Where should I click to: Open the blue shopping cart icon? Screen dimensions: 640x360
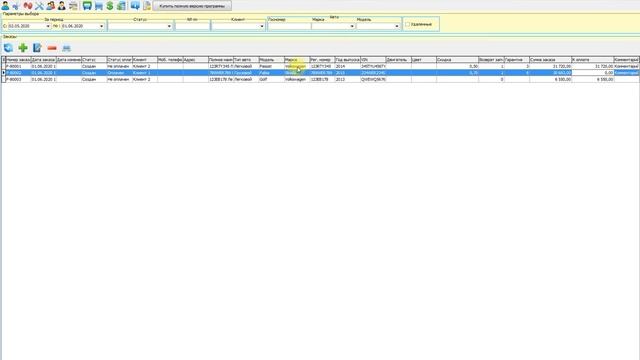pyautogui.click(x=98, y=6)
